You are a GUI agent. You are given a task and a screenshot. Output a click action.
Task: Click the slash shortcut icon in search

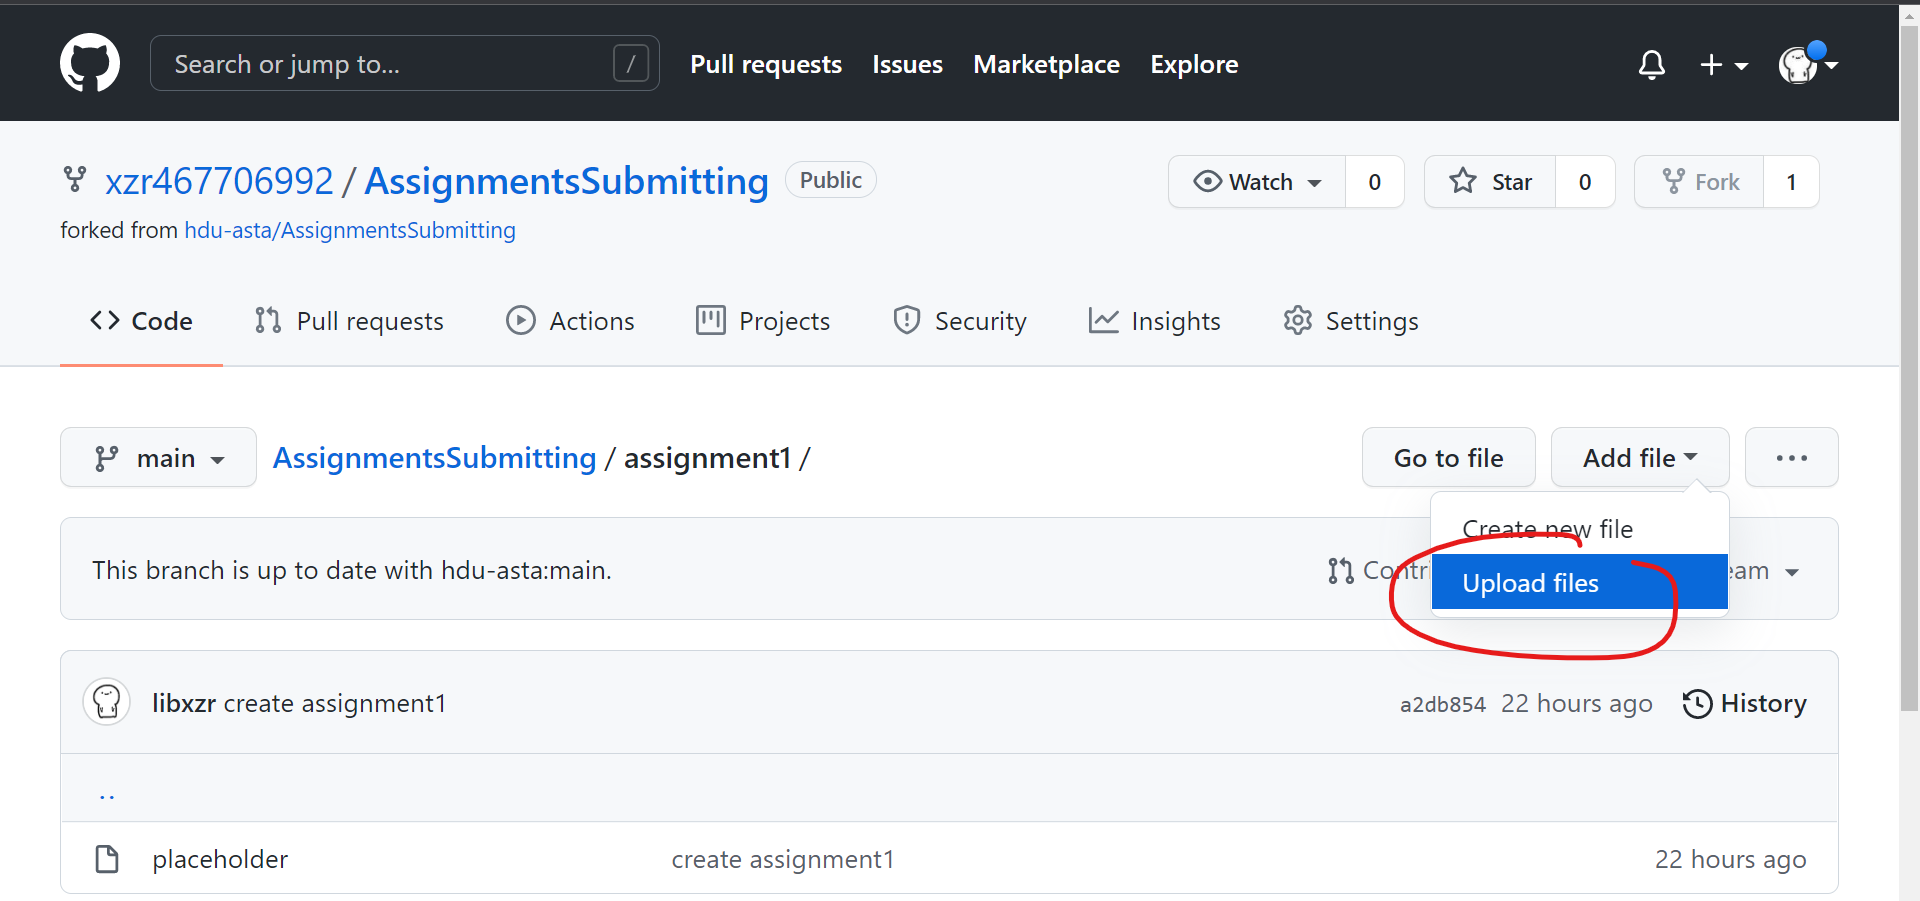point(630,64)
